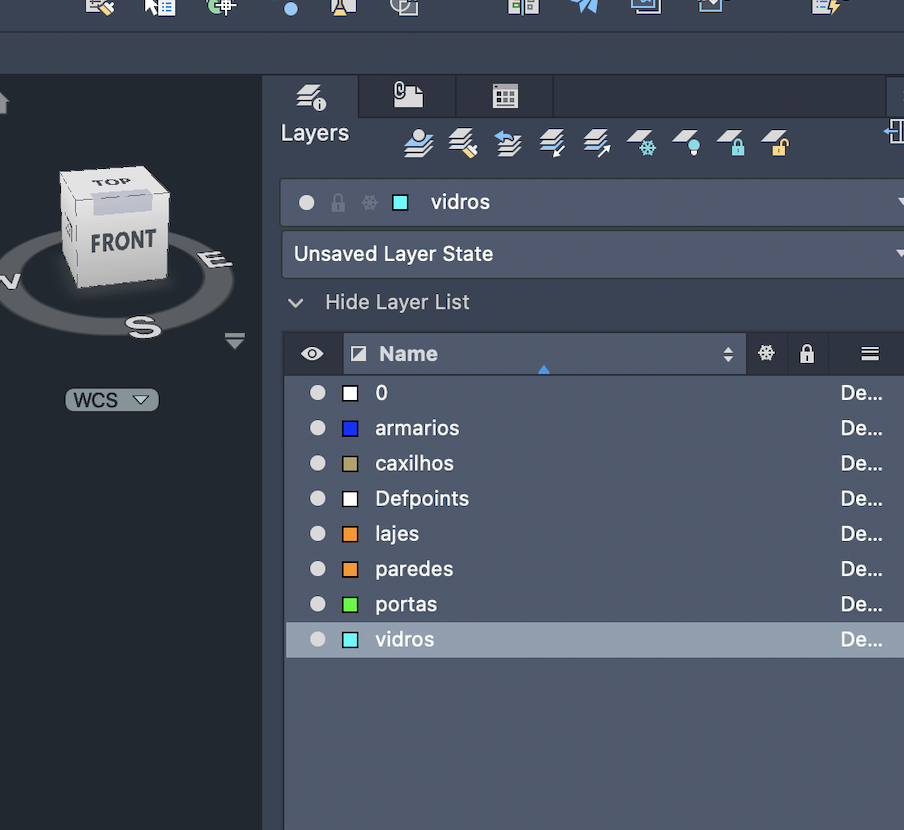Click the Layer Off lightbulb icon

[686, 143]
